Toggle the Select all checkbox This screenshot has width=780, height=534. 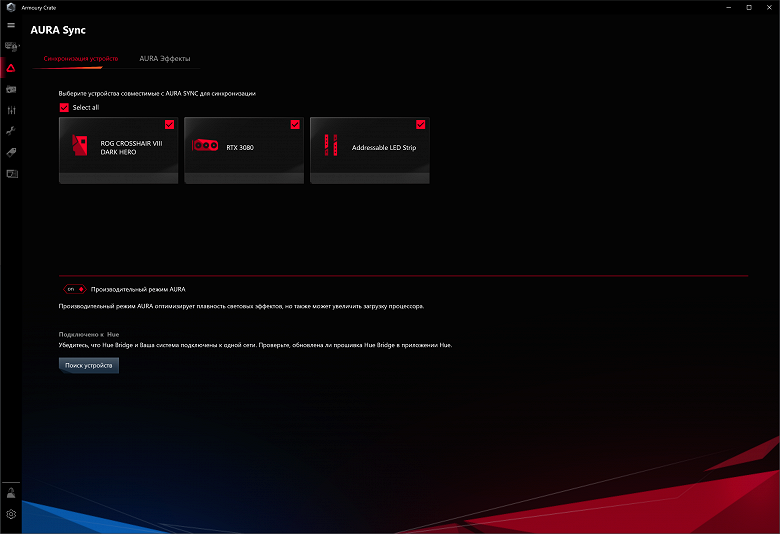click(x=64, y=107)
